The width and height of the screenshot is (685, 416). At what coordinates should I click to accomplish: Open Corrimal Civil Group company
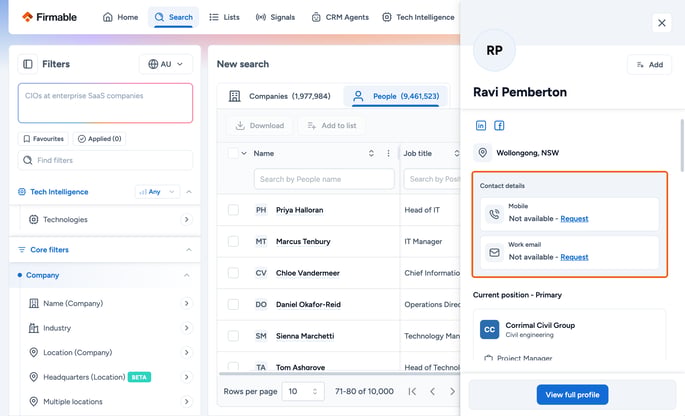coord(540,325)
